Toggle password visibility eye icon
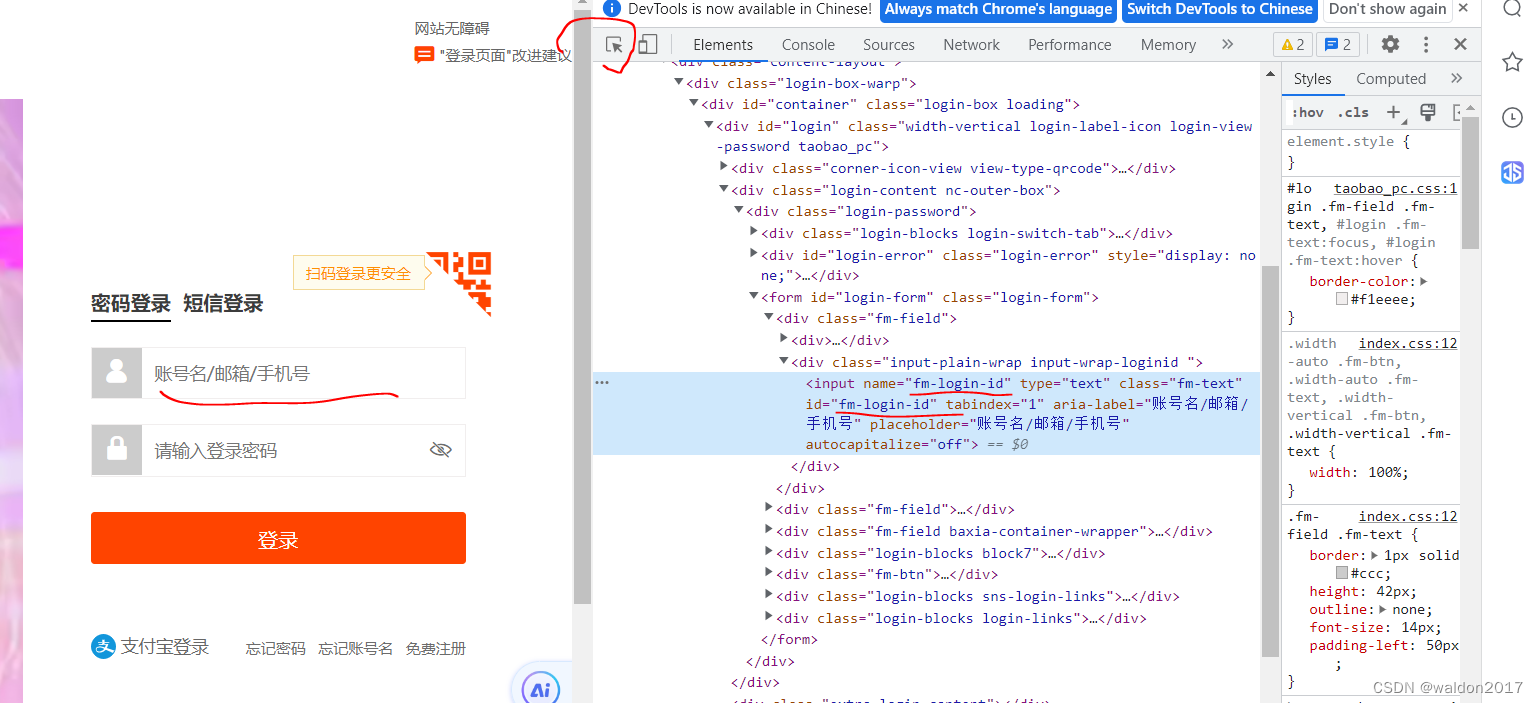This screenshot has height=703, width=1538. coord(441,450)
